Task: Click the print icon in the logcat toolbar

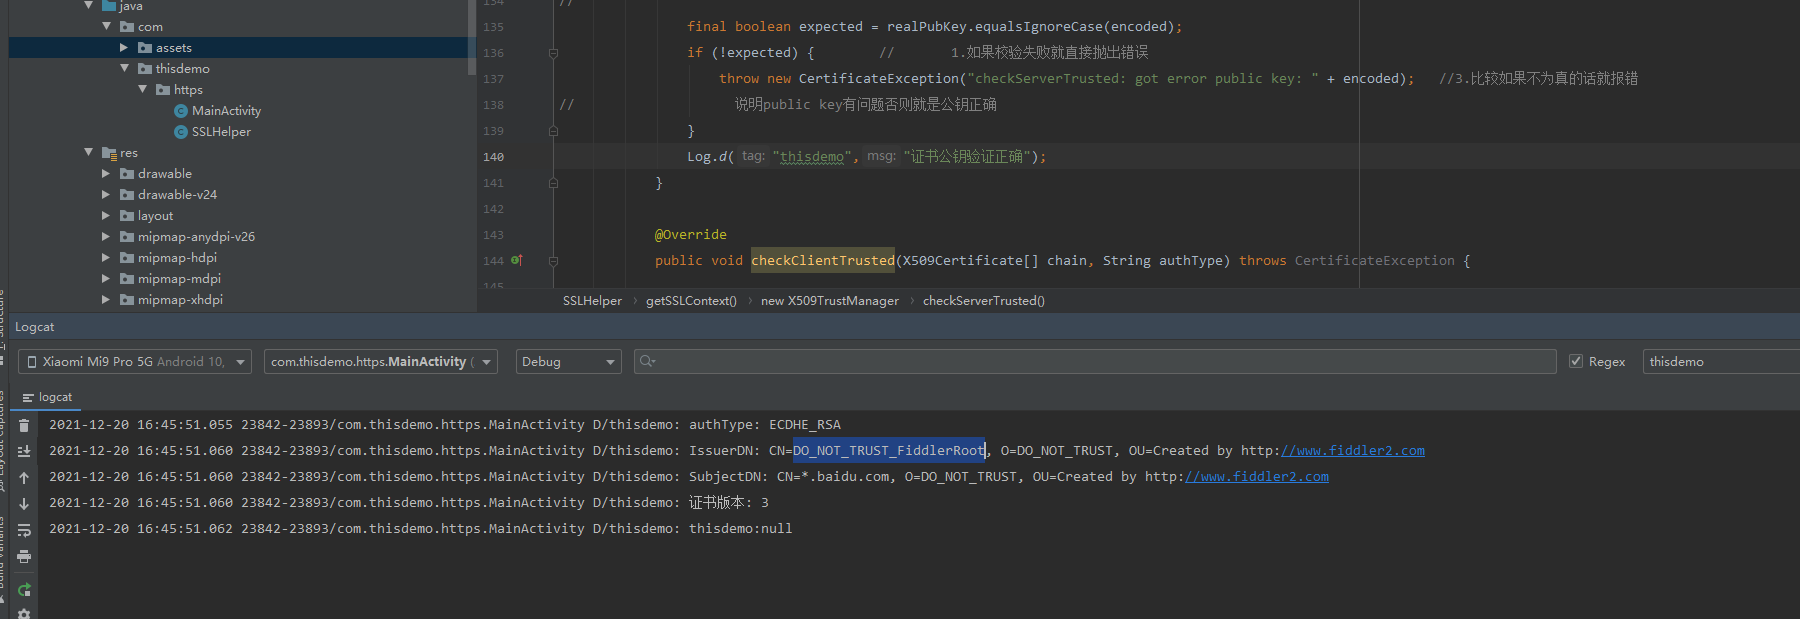Action: coord(24,556)
